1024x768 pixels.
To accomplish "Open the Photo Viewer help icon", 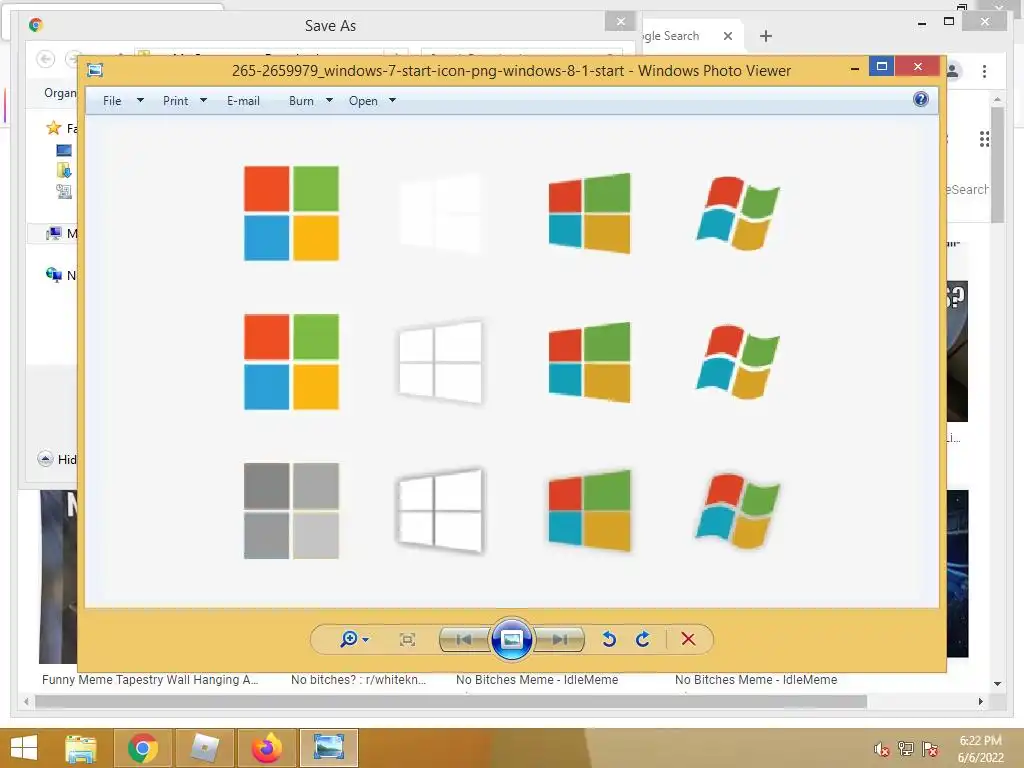I will [921, 99].
